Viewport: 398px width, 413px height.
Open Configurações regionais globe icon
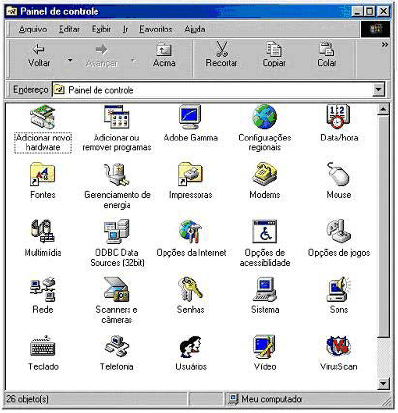pos(265,117)
